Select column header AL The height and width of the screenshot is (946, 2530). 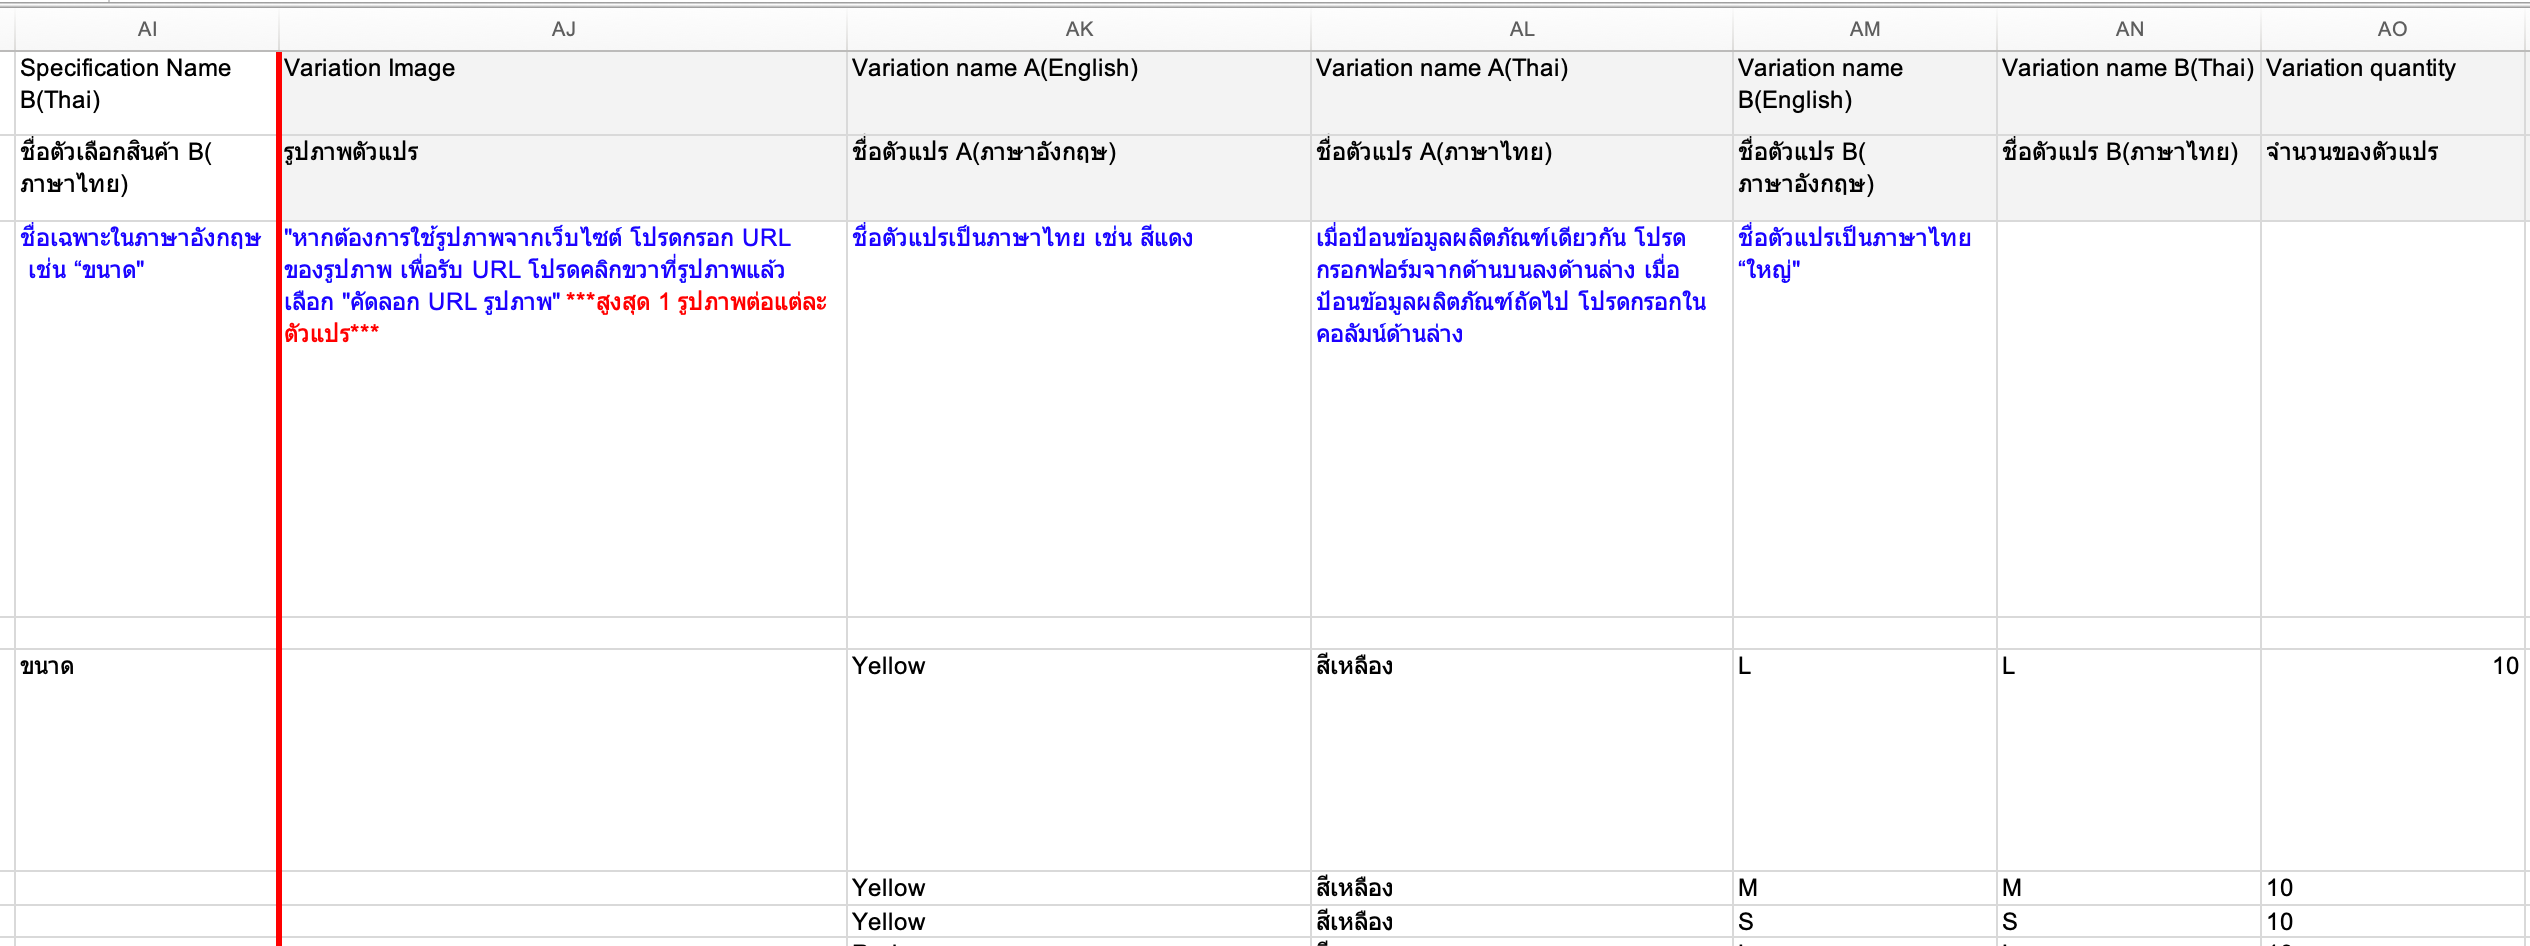click(1522, 29)
